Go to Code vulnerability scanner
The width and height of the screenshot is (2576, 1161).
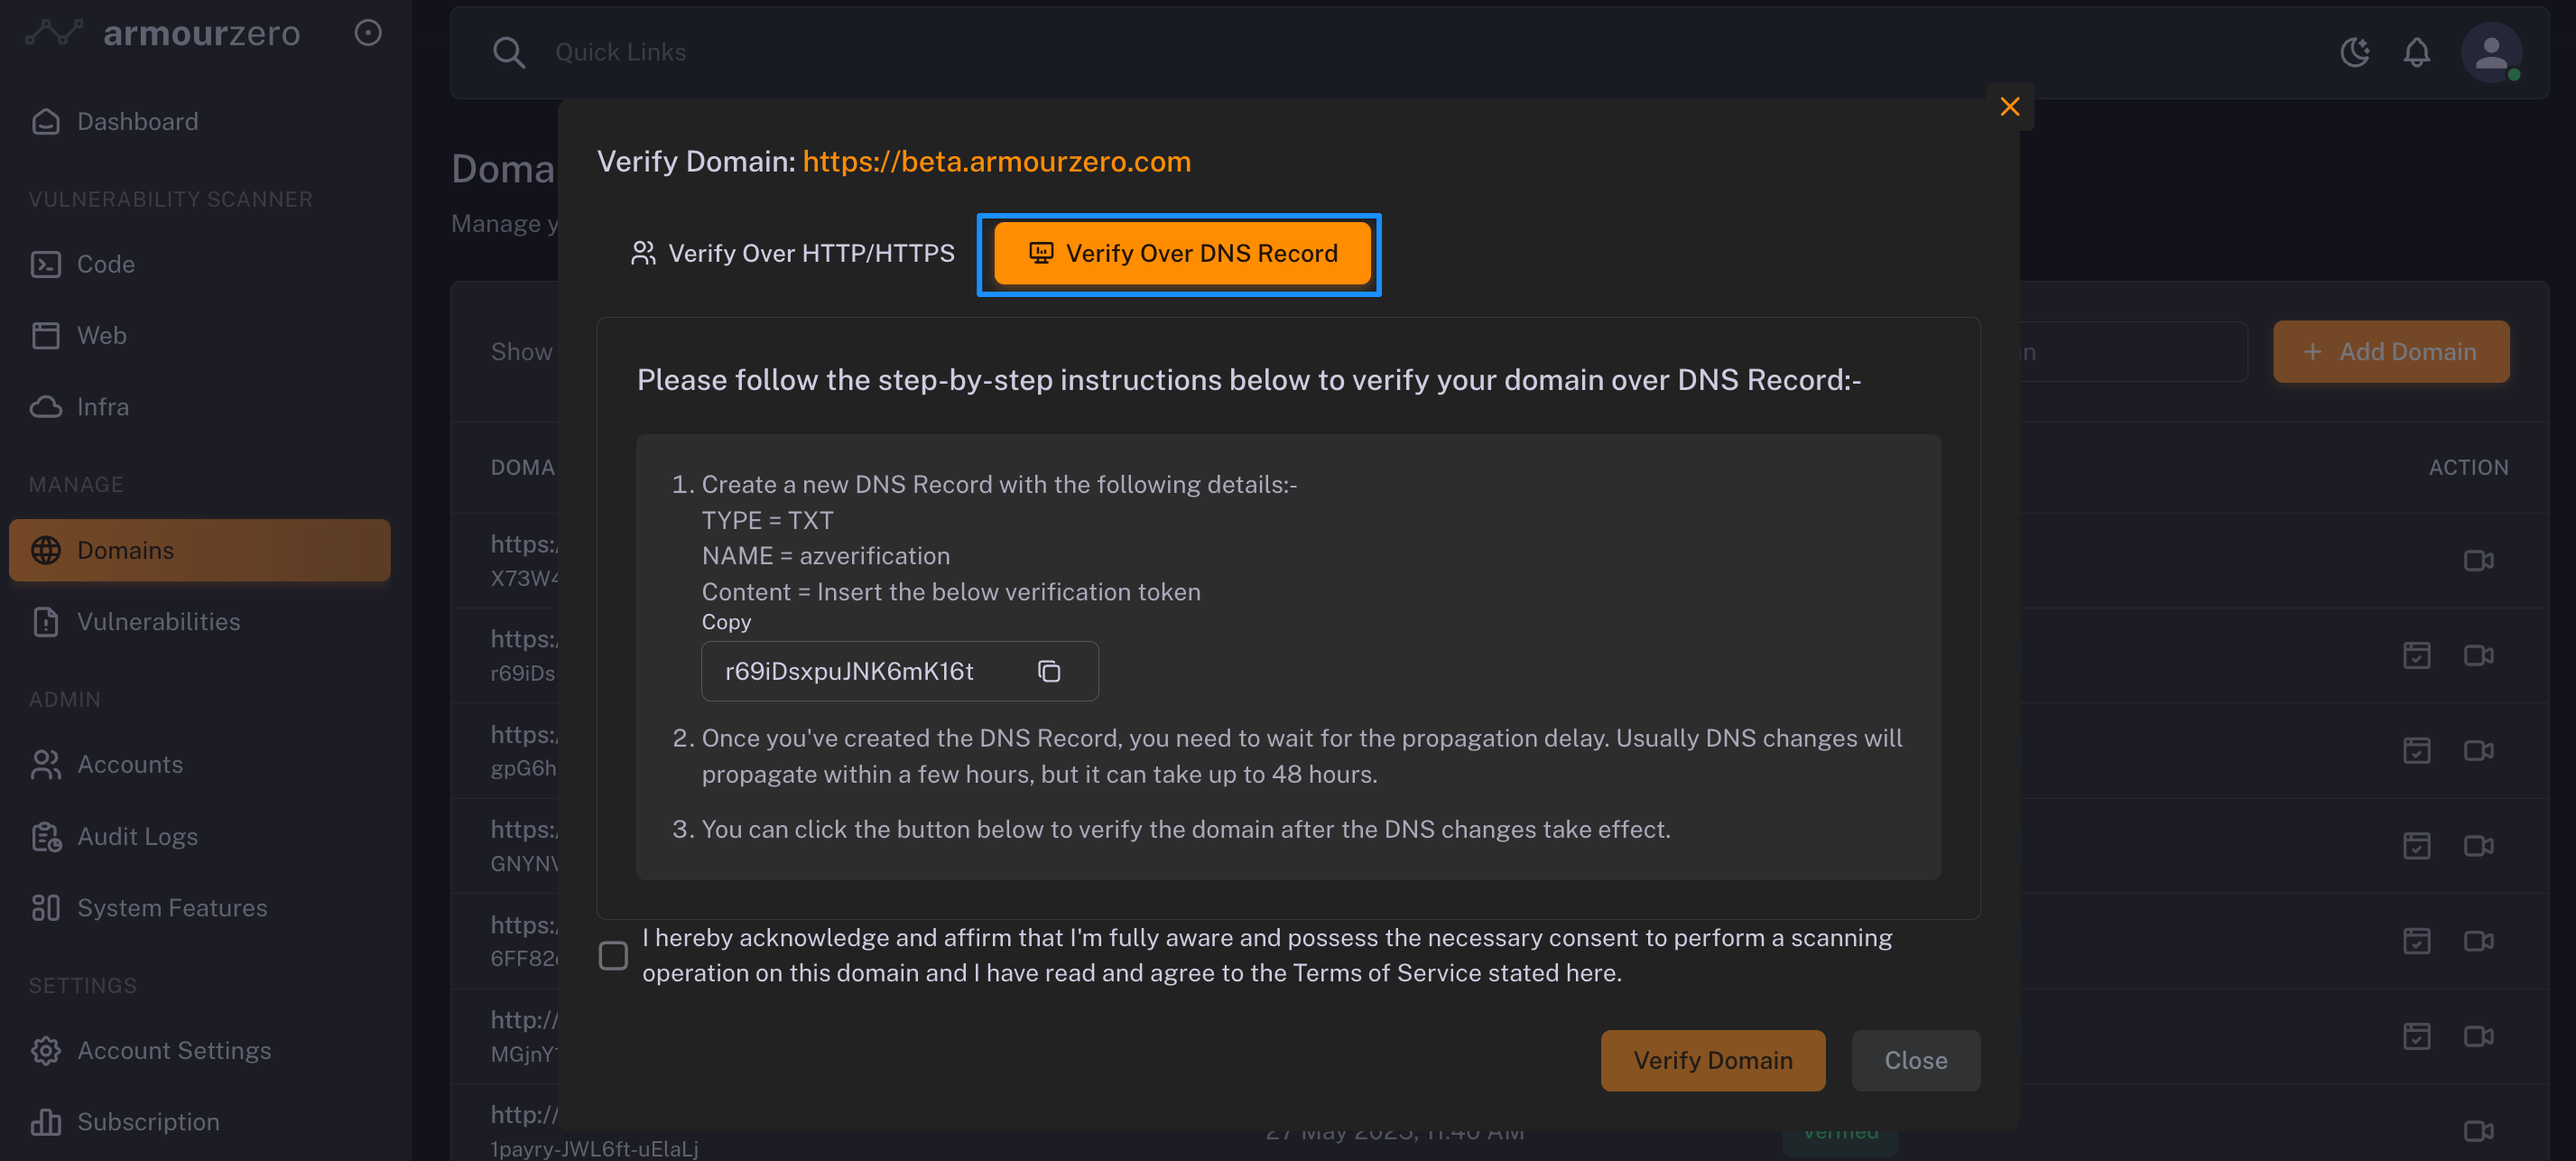105,264
